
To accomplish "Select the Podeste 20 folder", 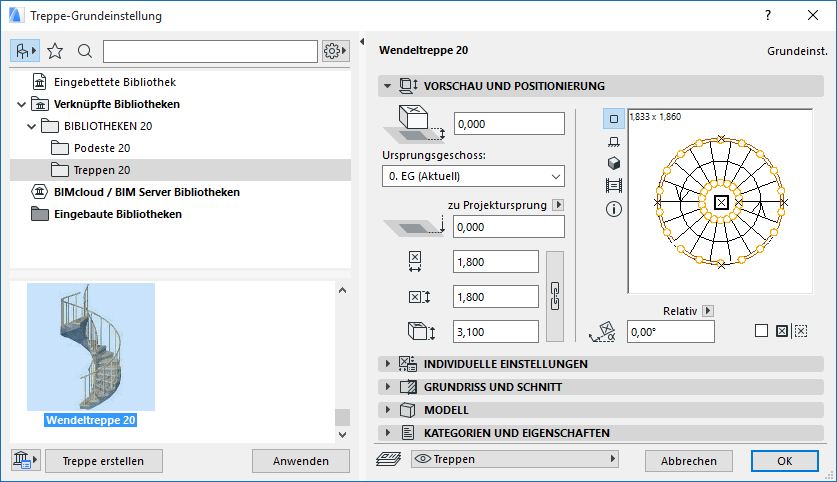I will pyautogui.click(x=95, y=148).
